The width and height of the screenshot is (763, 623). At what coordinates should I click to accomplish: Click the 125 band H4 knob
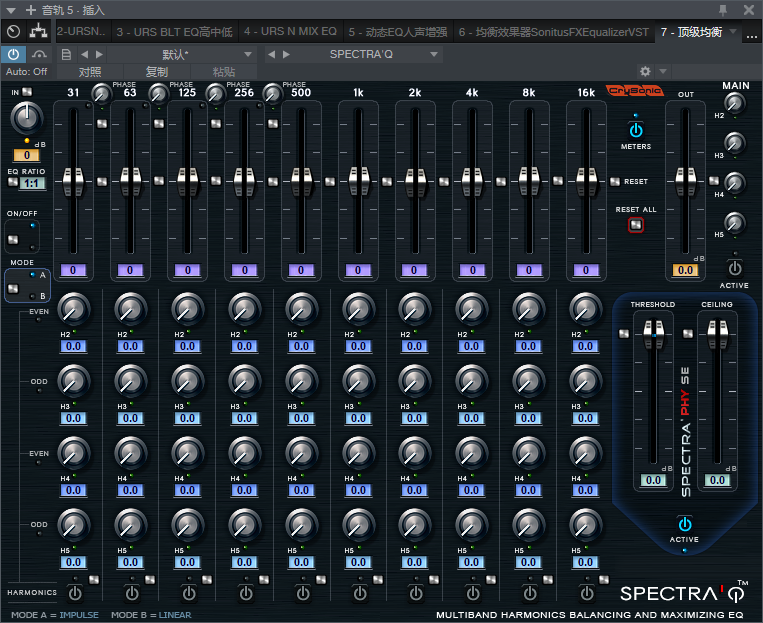(187, 454)
